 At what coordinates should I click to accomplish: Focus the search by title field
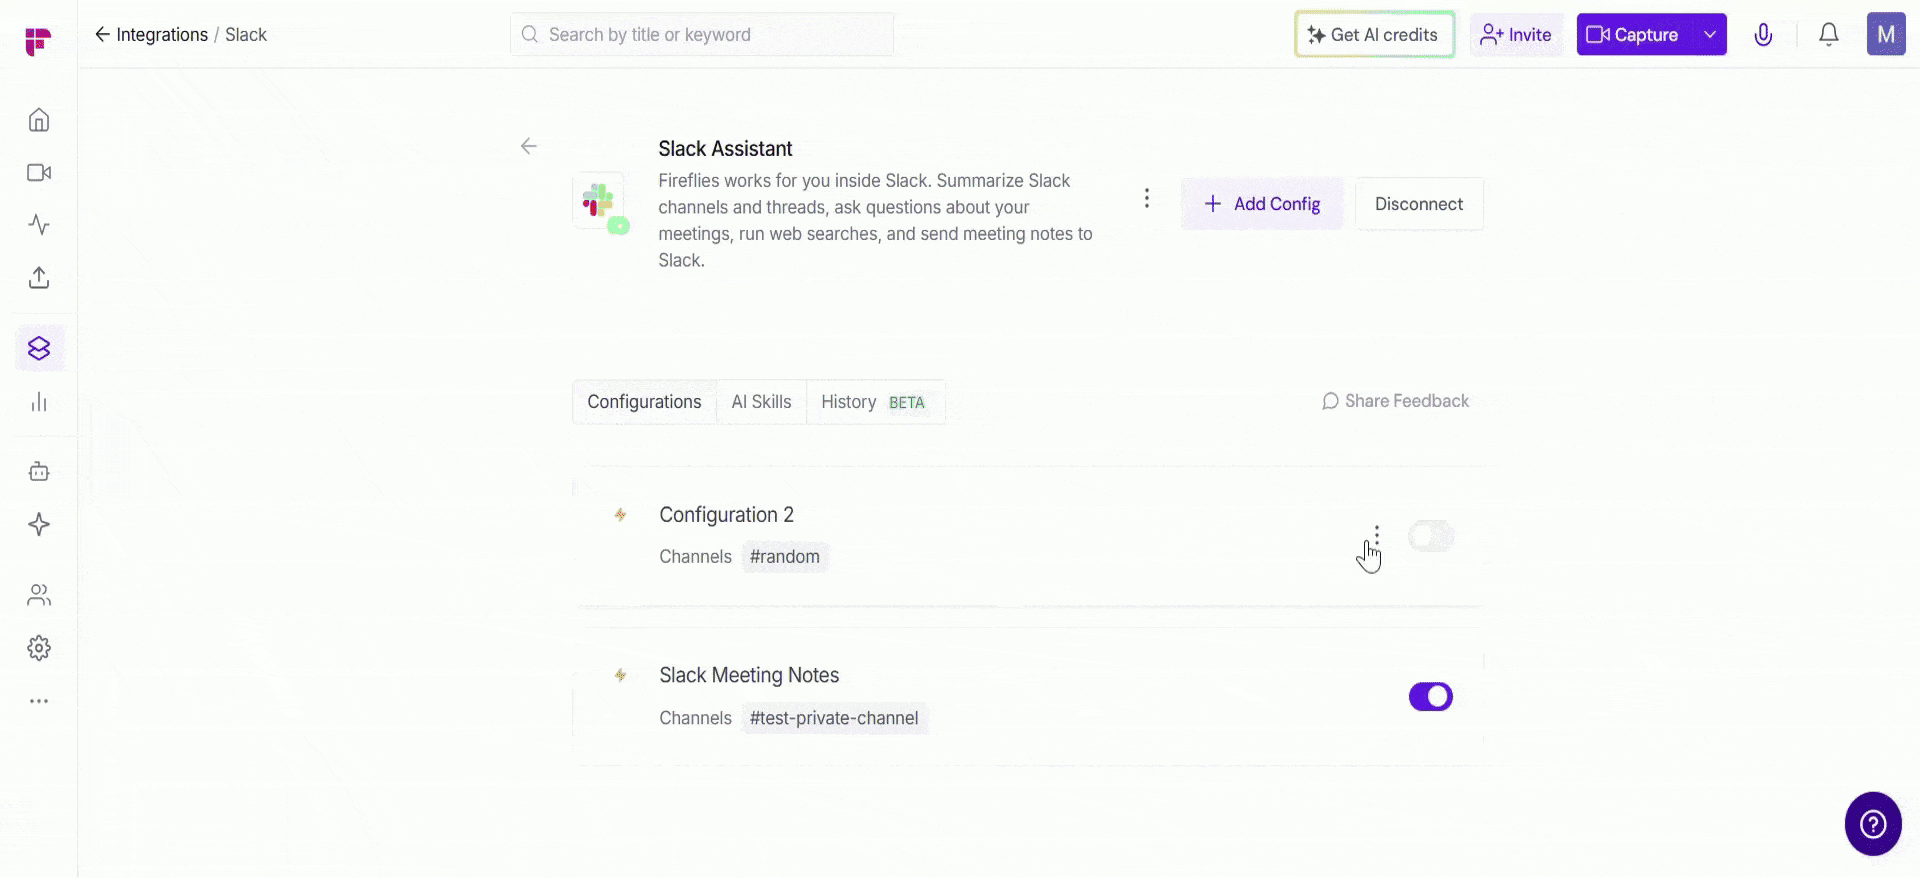point(702,35)
